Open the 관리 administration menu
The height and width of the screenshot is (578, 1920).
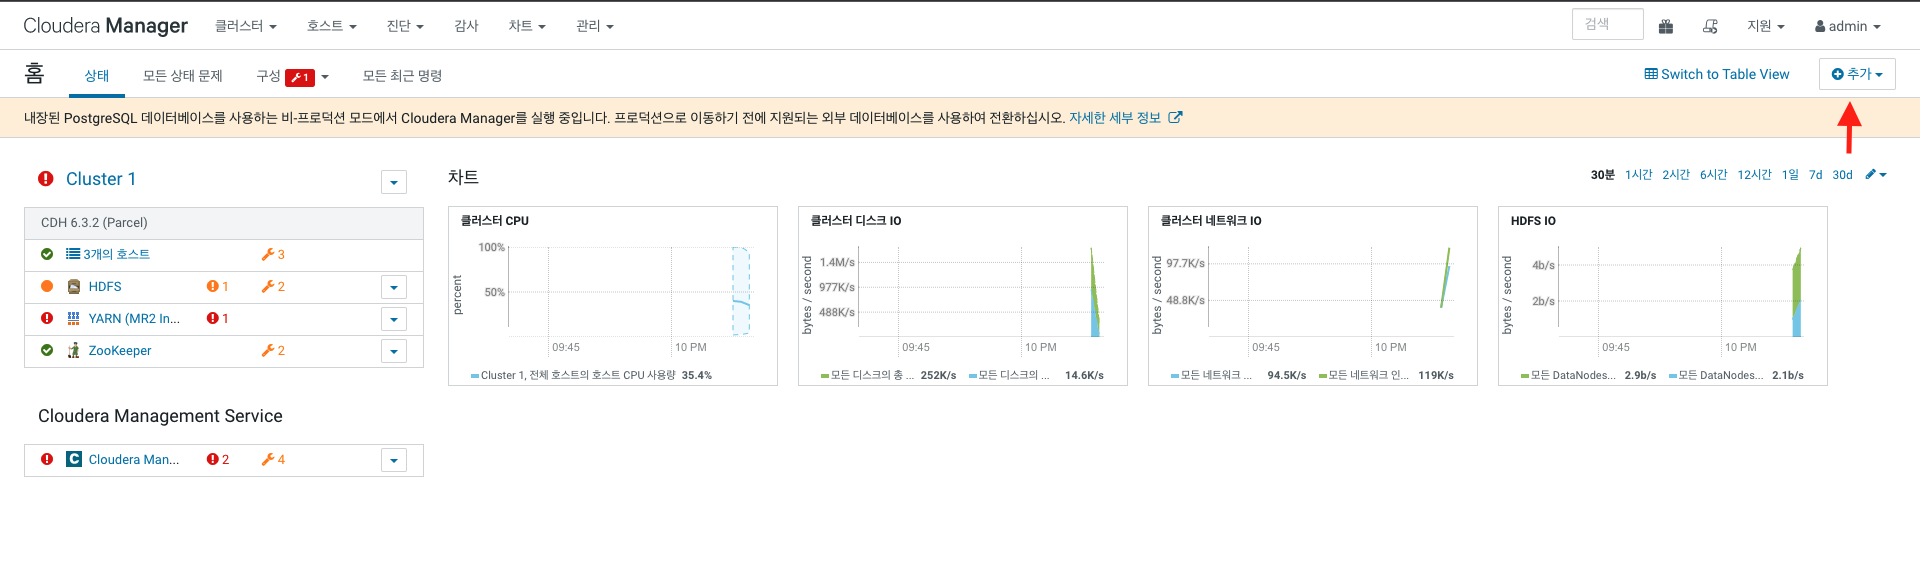tap(595, 26)
